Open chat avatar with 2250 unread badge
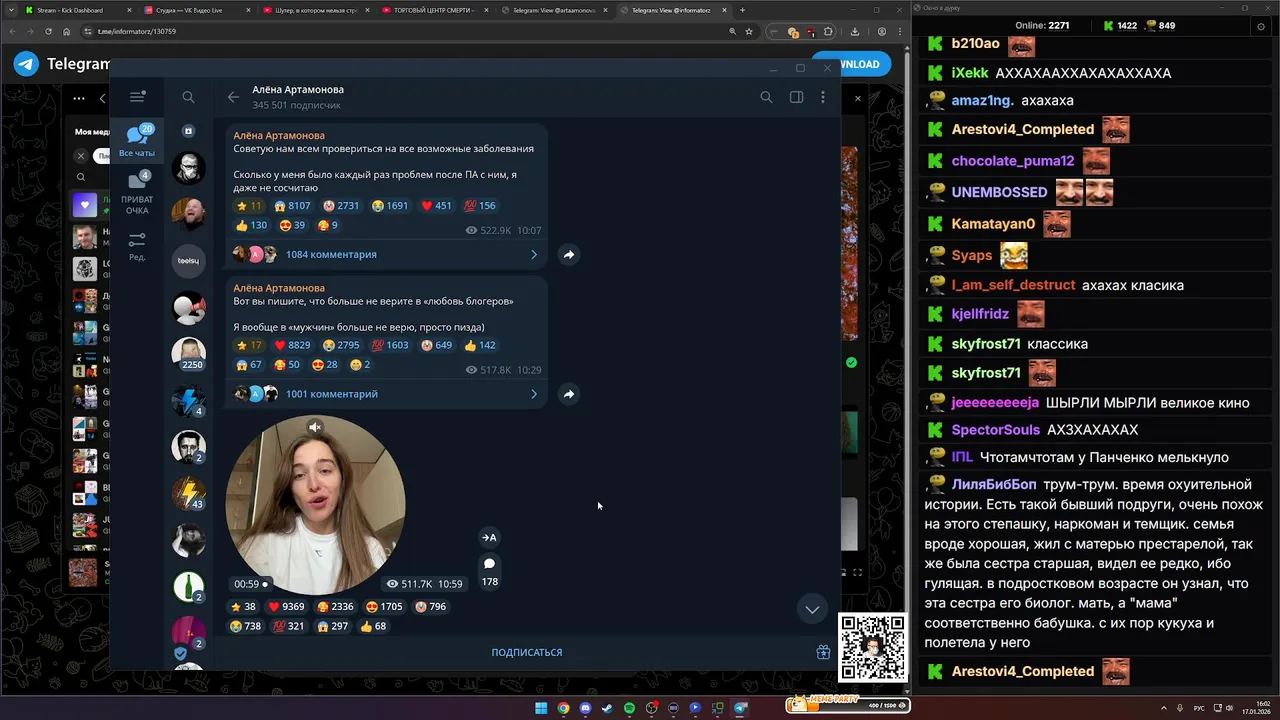The image size is (1280, 720). tap(188, 353)
